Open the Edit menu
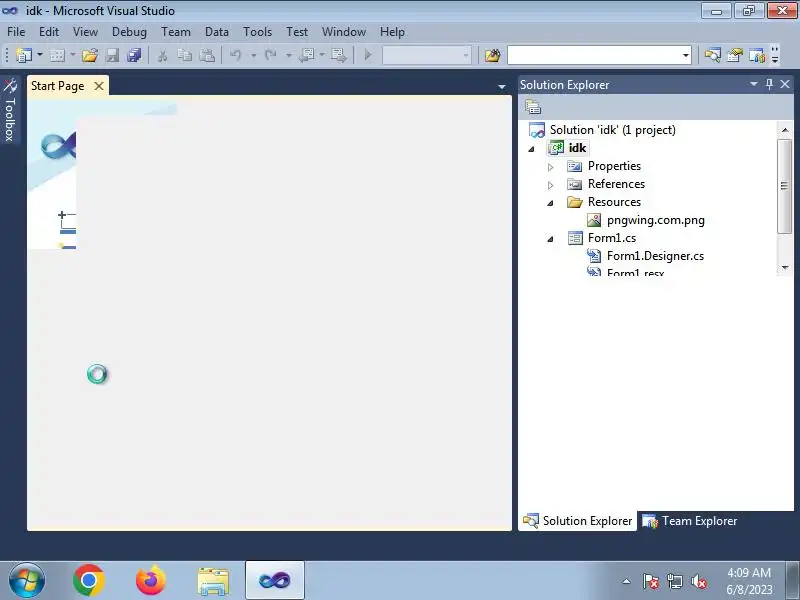Viewport: 800px width, 600px height. tap(49, 32)
